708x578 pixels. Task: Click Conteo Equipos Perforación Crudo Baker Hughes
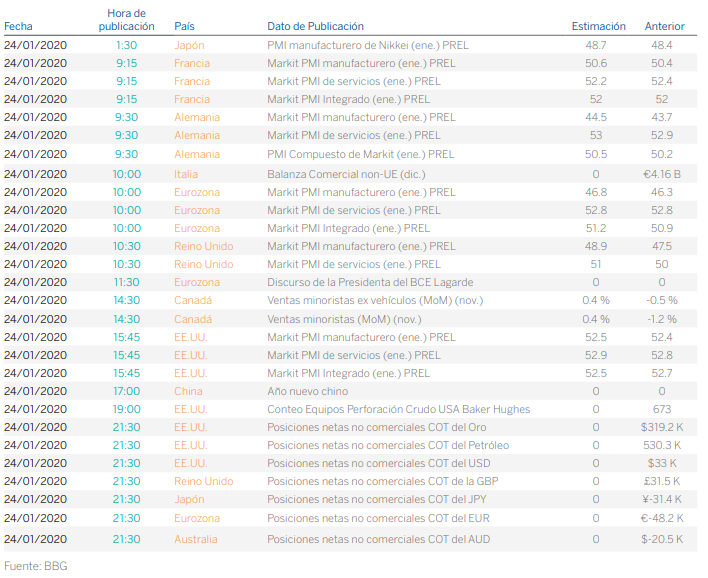(398, 409)
